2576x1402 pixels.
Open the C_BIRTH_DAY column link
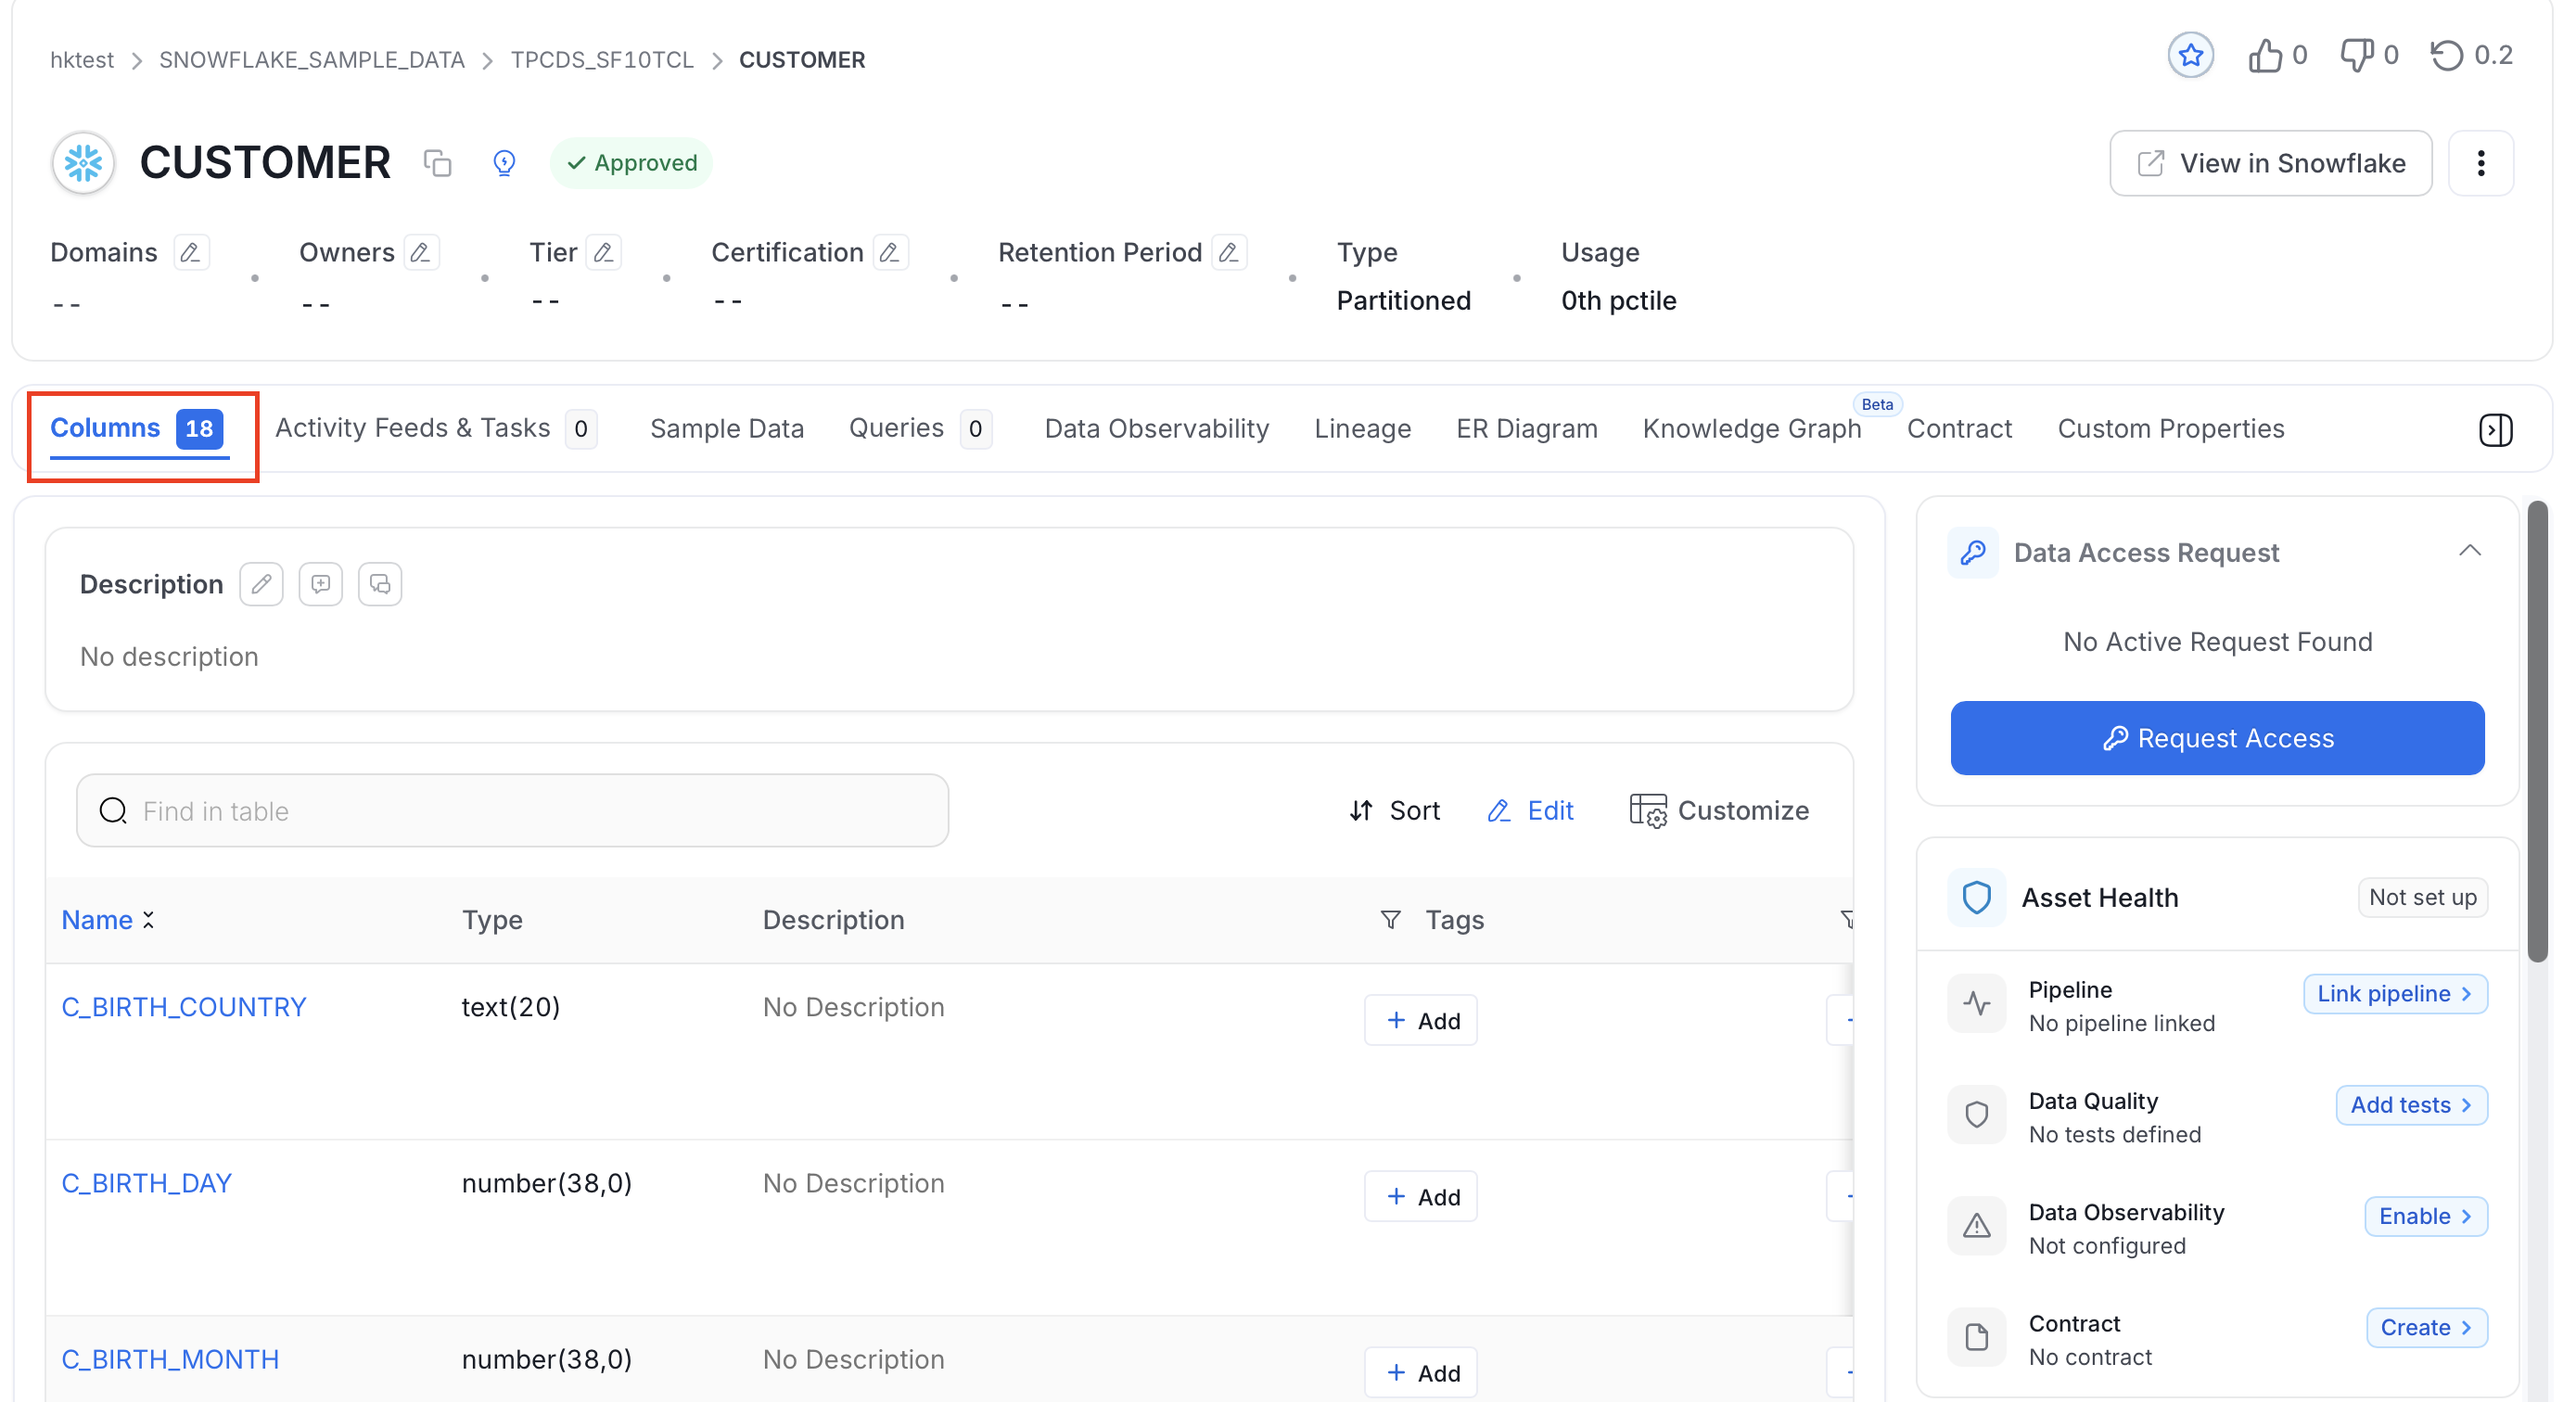pyautogui.click(x=147, y=1183)
